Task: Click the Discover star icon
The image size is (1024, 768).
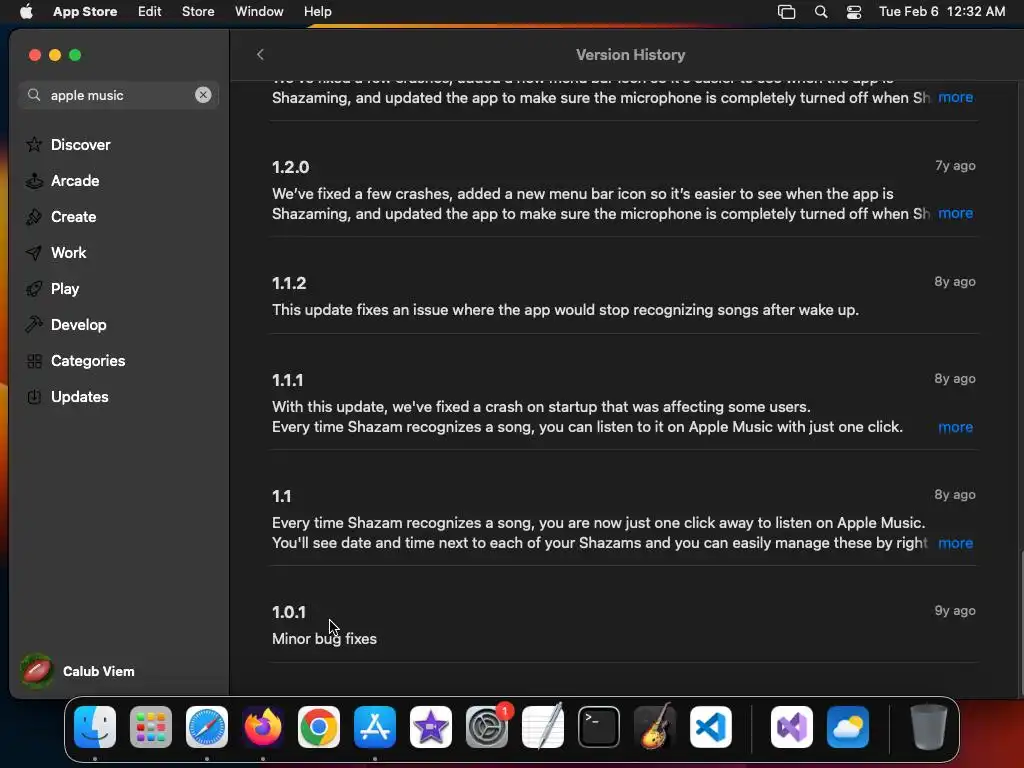Action: (x=34, y=145)
